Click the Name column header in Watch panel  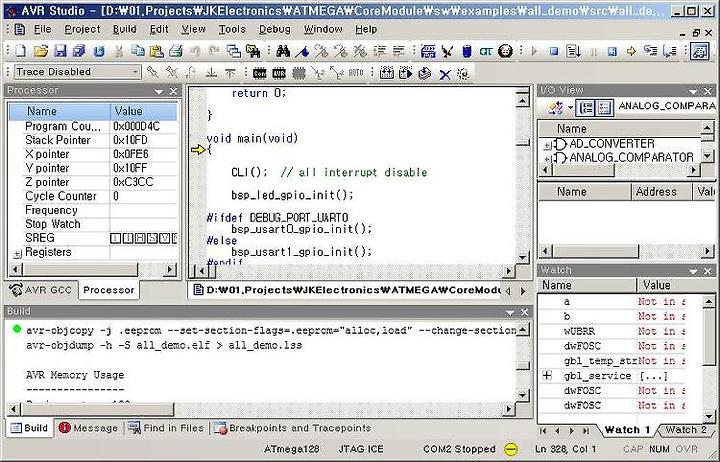[587, 285]
